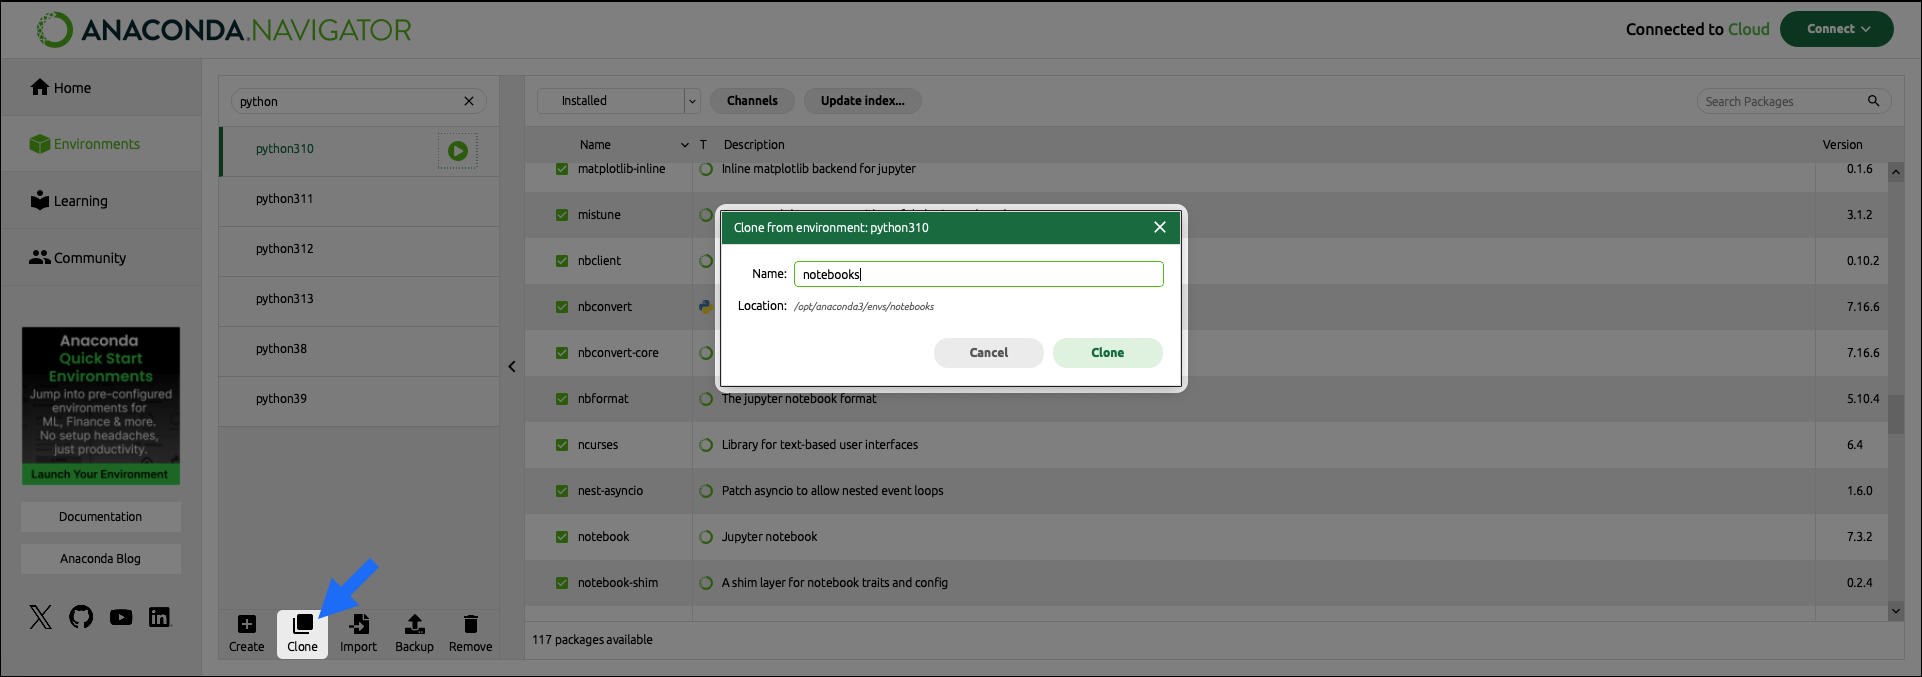Uncheck the nest-asyncio package checkbox
The width and height of the screenshot is (1922, 677).
pyautogui.click(x=562, y=491)
